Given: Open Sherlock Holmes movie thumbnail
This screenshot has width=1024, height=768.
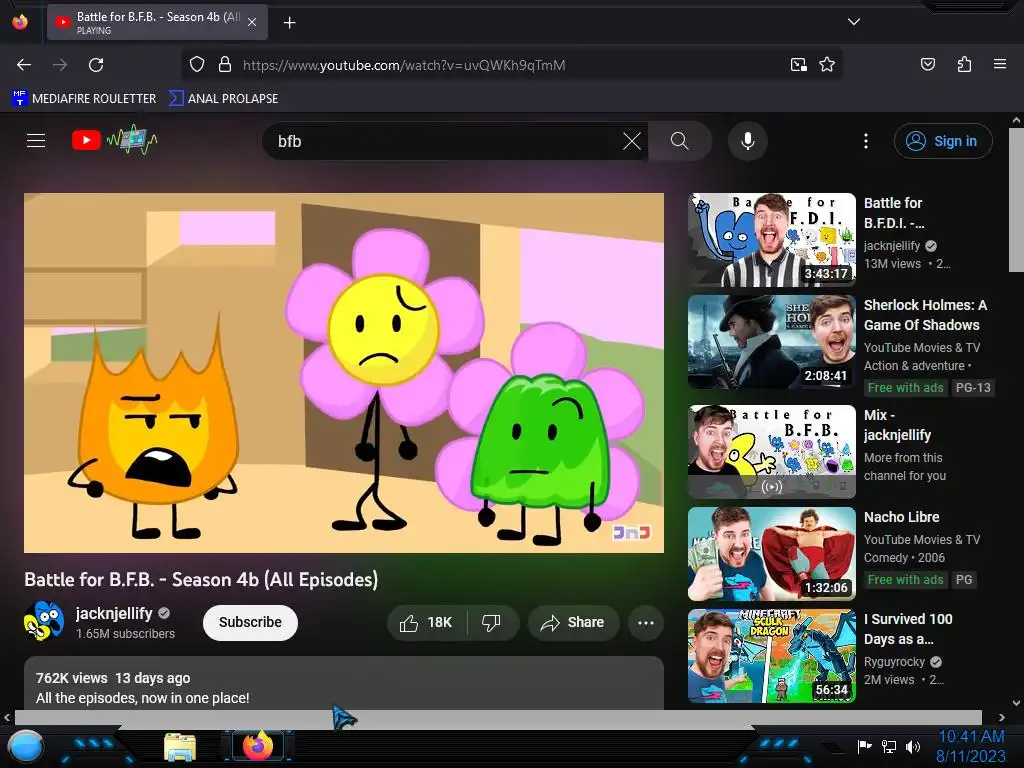Looking at the screenshot, I should [x=772, y=342].
